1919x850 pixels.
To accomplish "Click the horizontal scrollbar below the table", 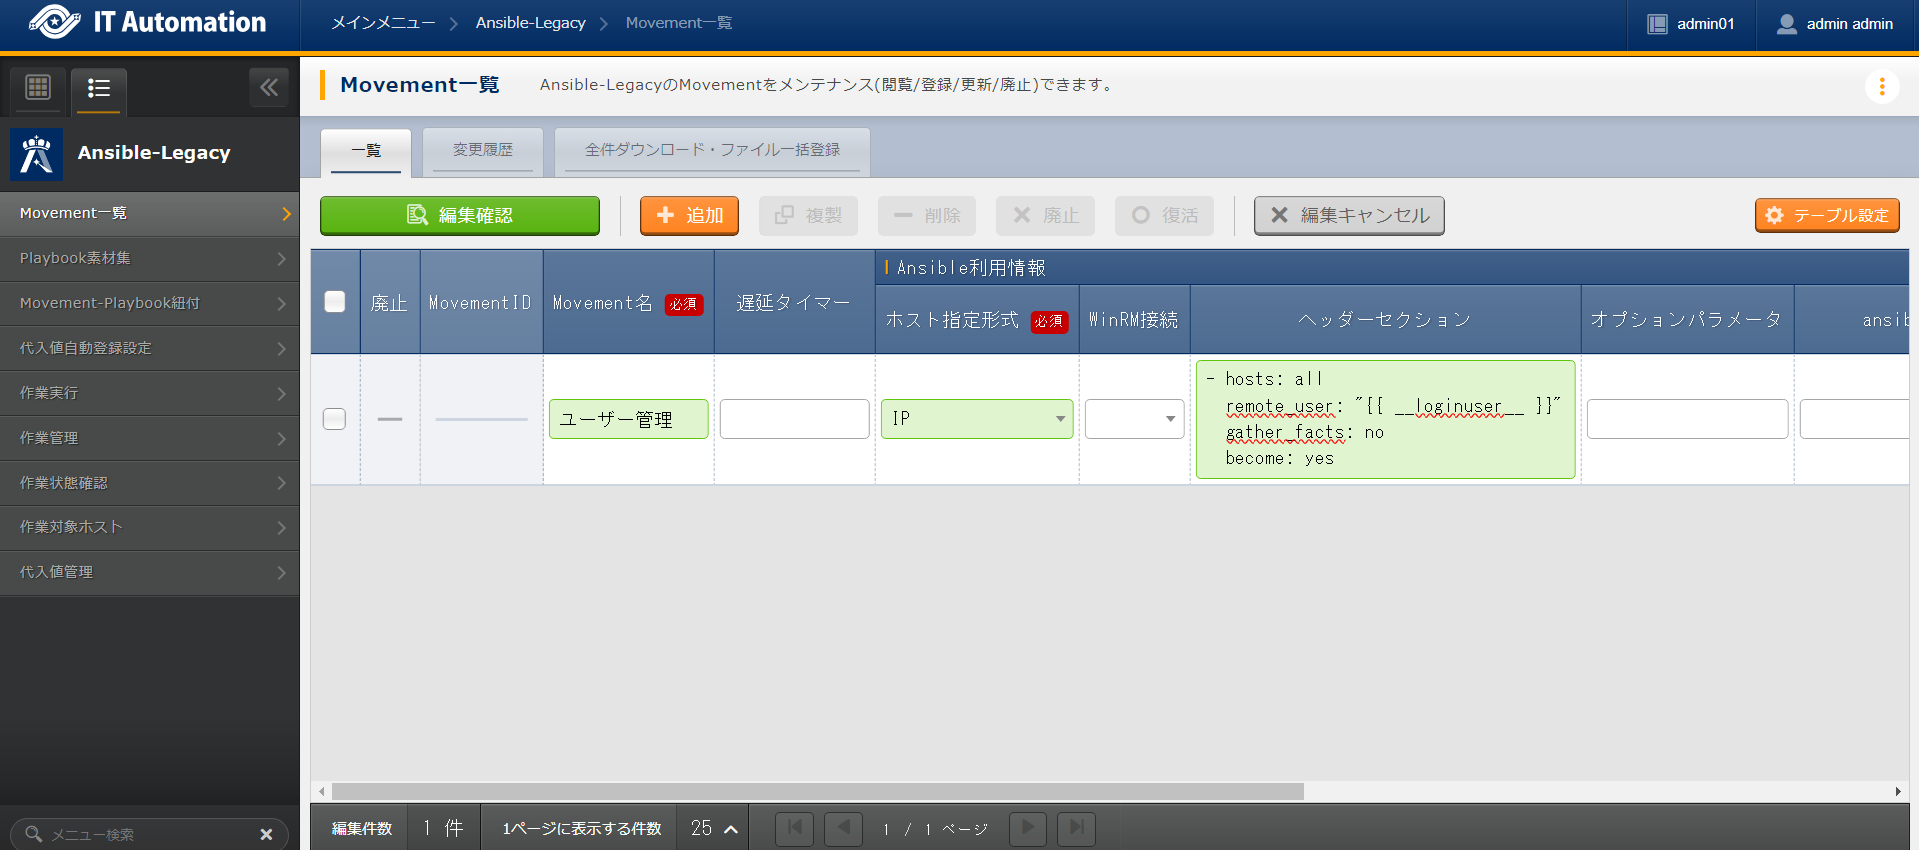I will click(817, 791).
